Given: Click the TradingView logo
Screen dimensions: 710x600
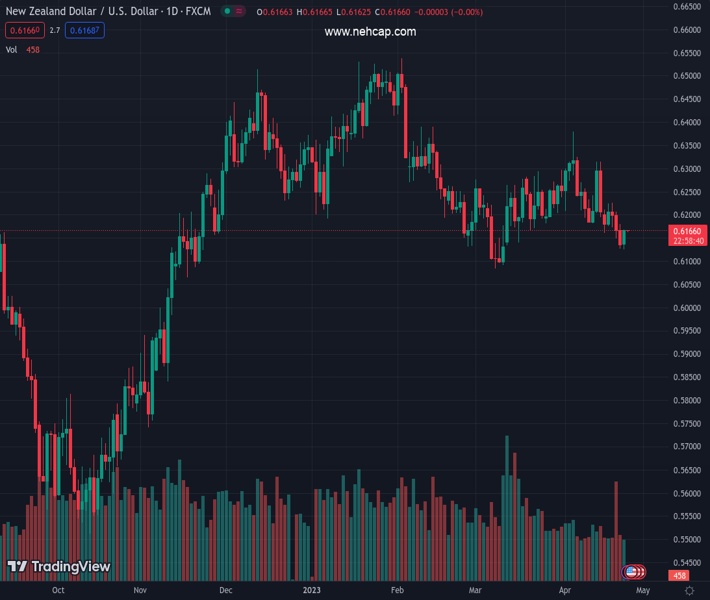Looking at the screenshot, I should pyautogui.click(x=58, y=567).
